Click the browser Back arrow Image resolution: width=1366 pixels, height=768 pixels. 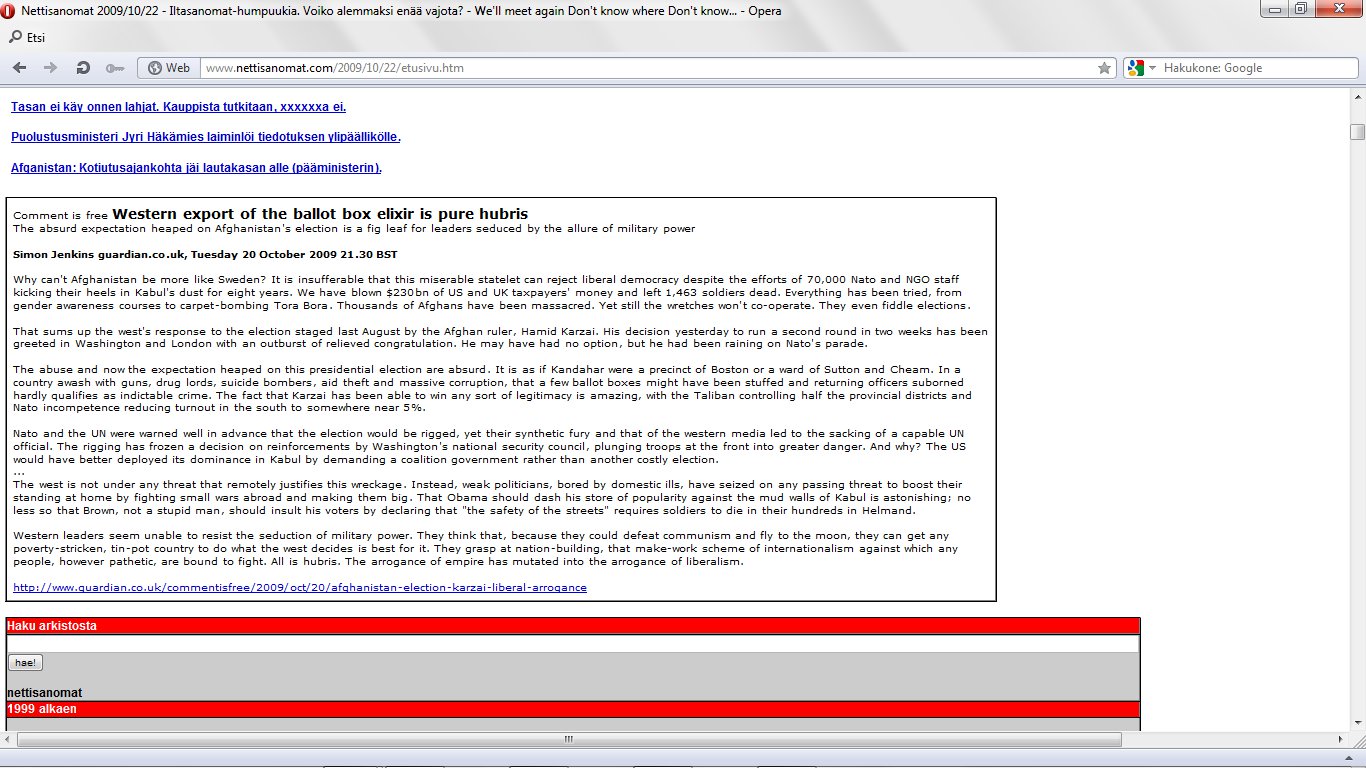pyautogui.click(x=19, y=68)
